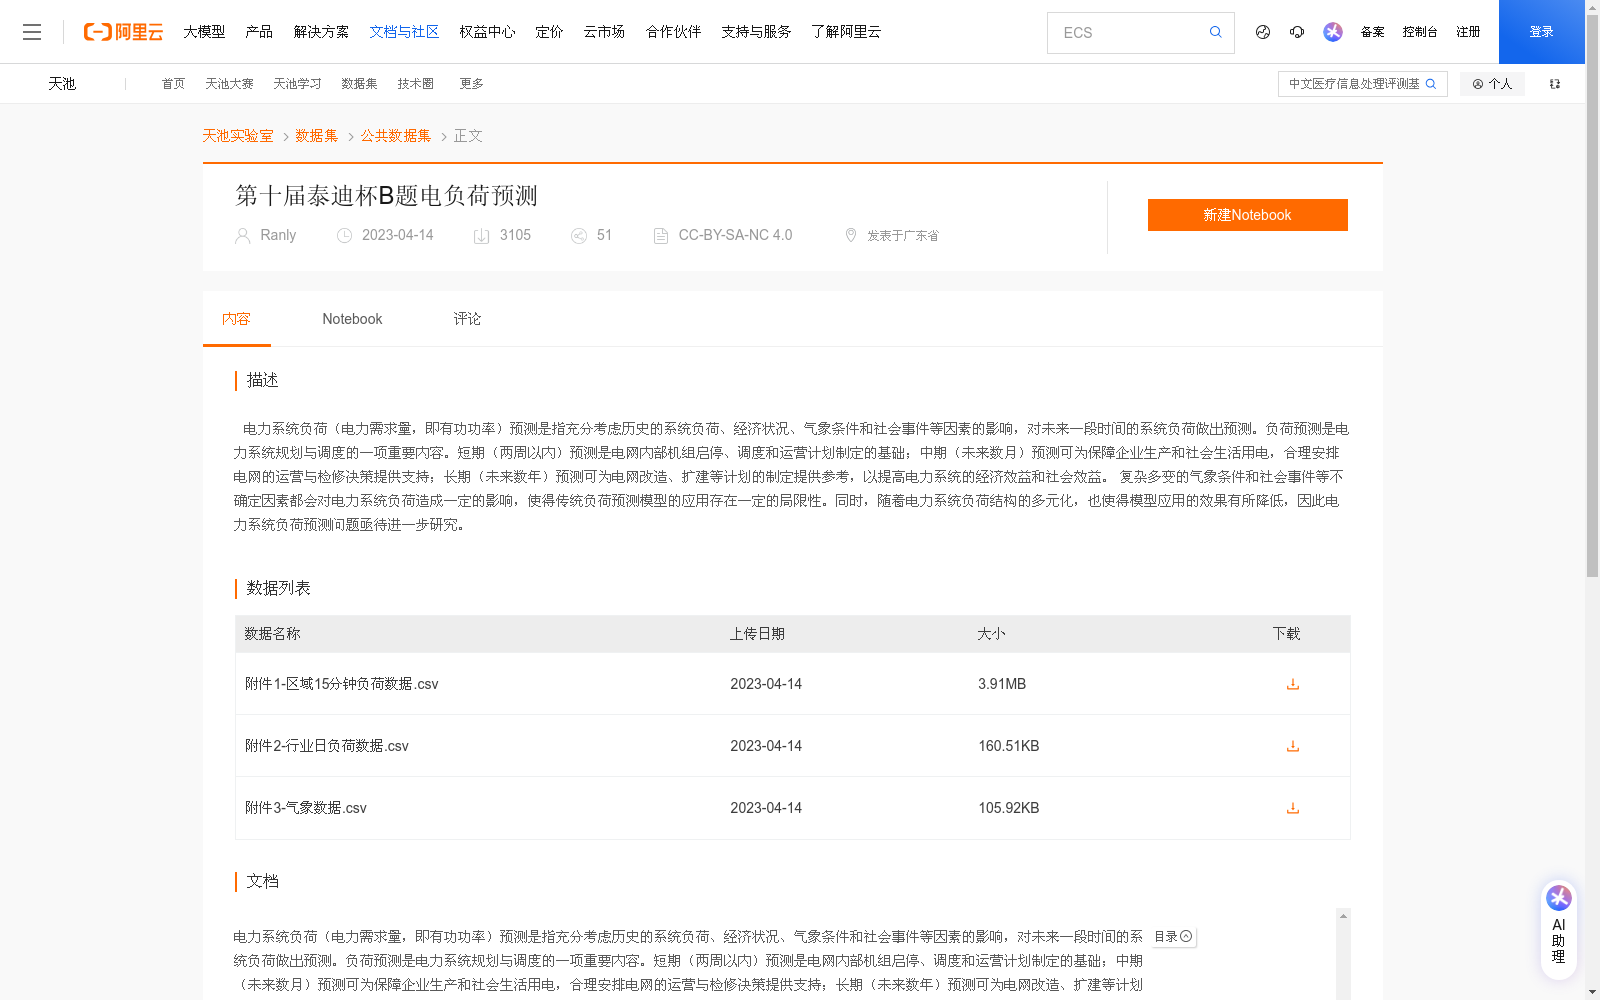The height and width of the screenshot is (1000, 1600).
Task: Click the author avatar icon beside Ranly
Action: tap(242, 236)
